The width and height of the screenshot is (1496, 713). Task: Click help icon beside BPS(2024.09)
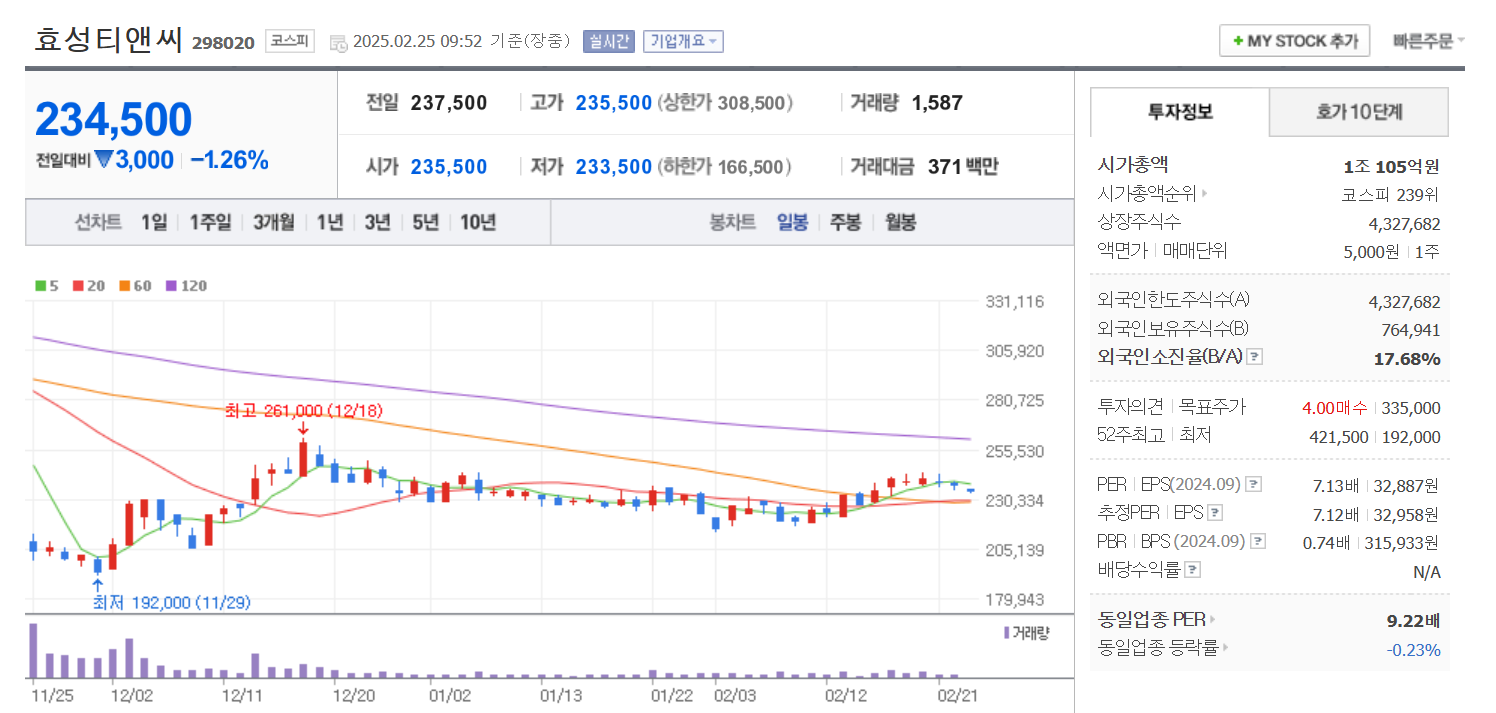pos(1258,541)
